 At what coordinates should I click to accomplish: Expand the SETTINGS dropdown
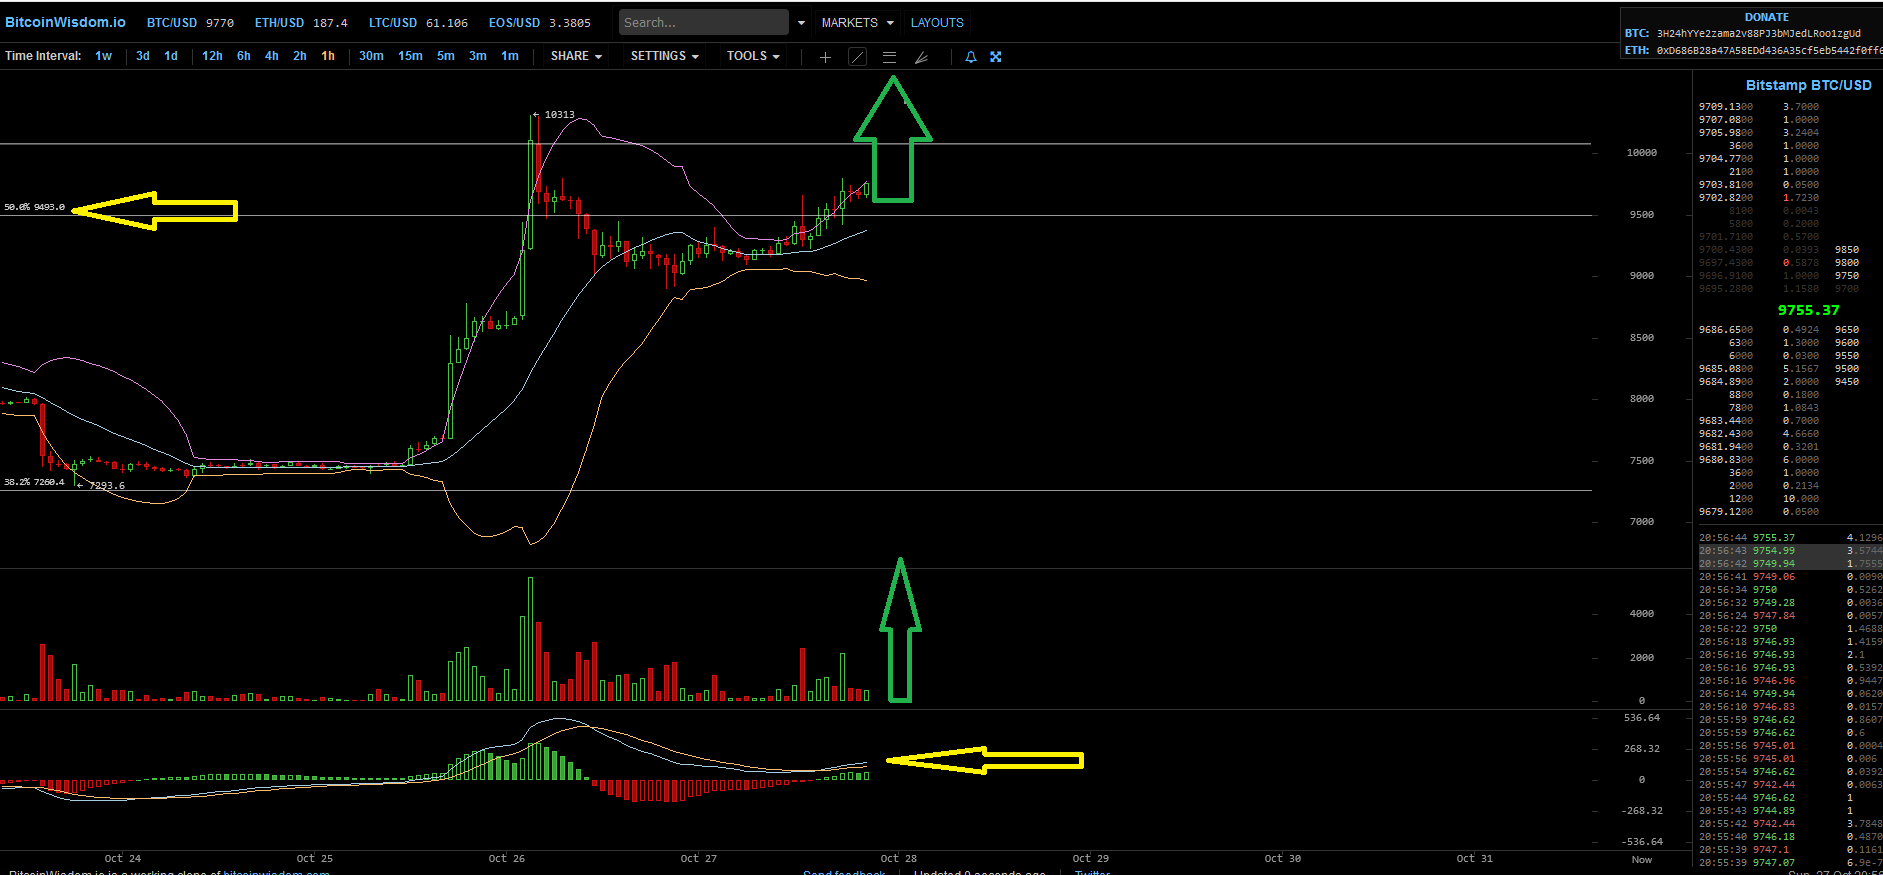point(664,56)
